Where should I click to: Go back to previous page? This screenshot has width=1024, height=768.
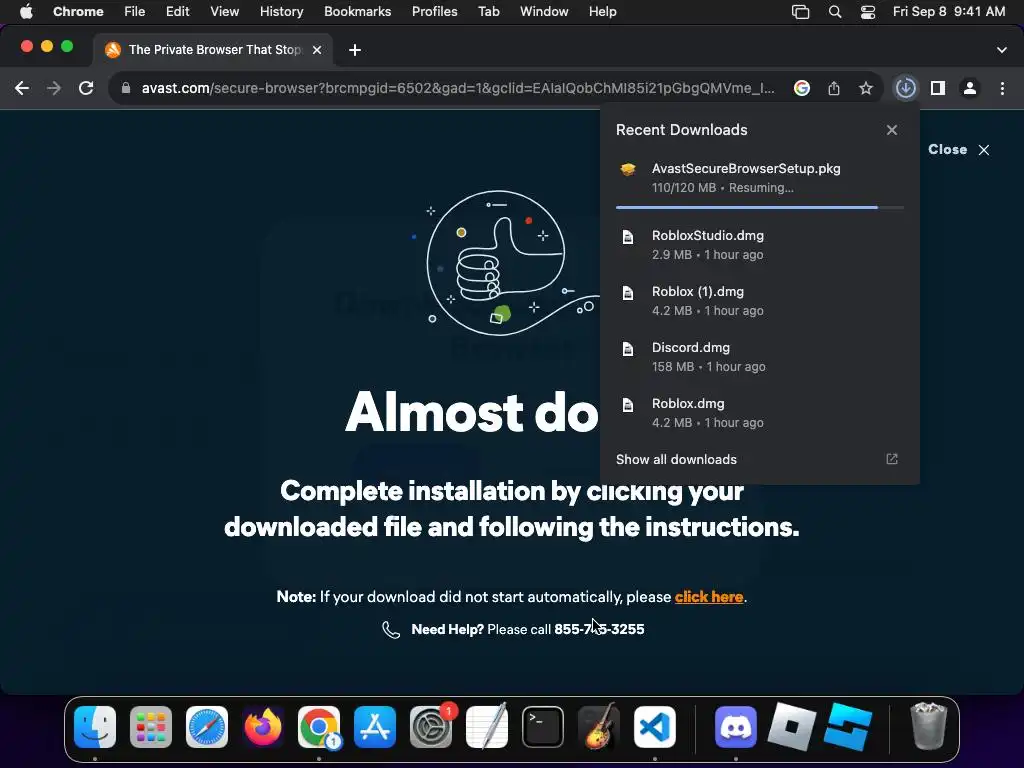pyautogui.click(x=22, y=88)
